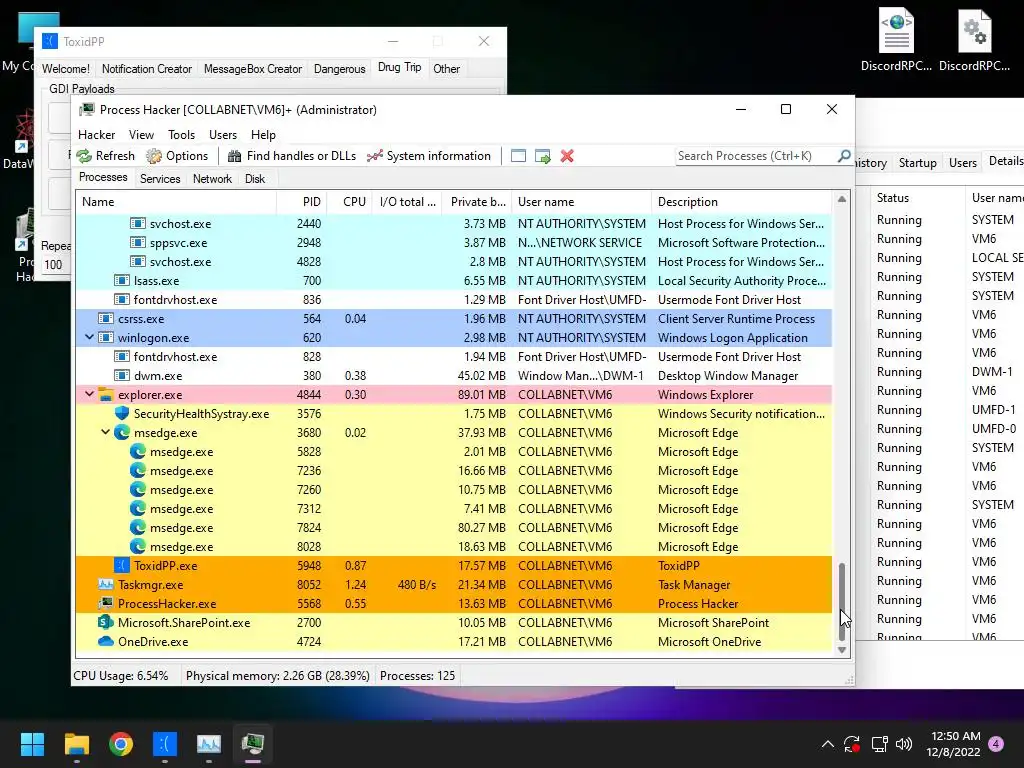
Task: Open the Other tab in ToxidPP
Action: 447,69
